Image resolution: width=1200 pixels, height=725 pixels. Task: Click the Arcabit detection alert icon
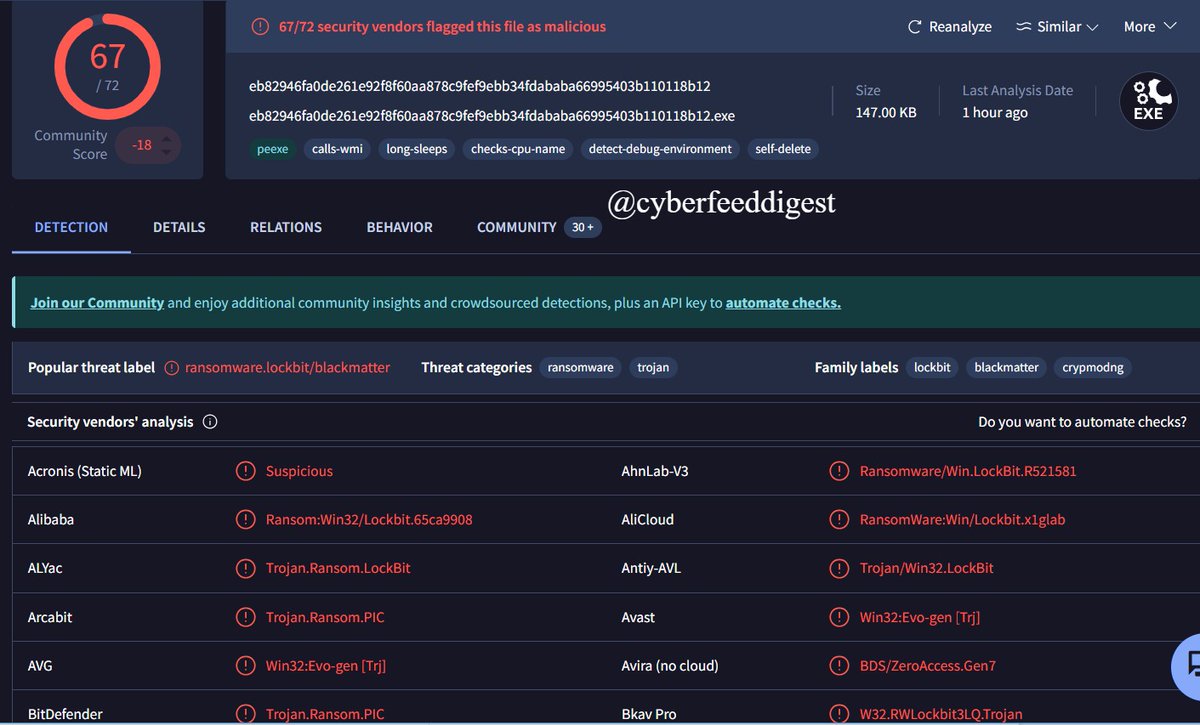pyautogui.click(x=245, y=617)
